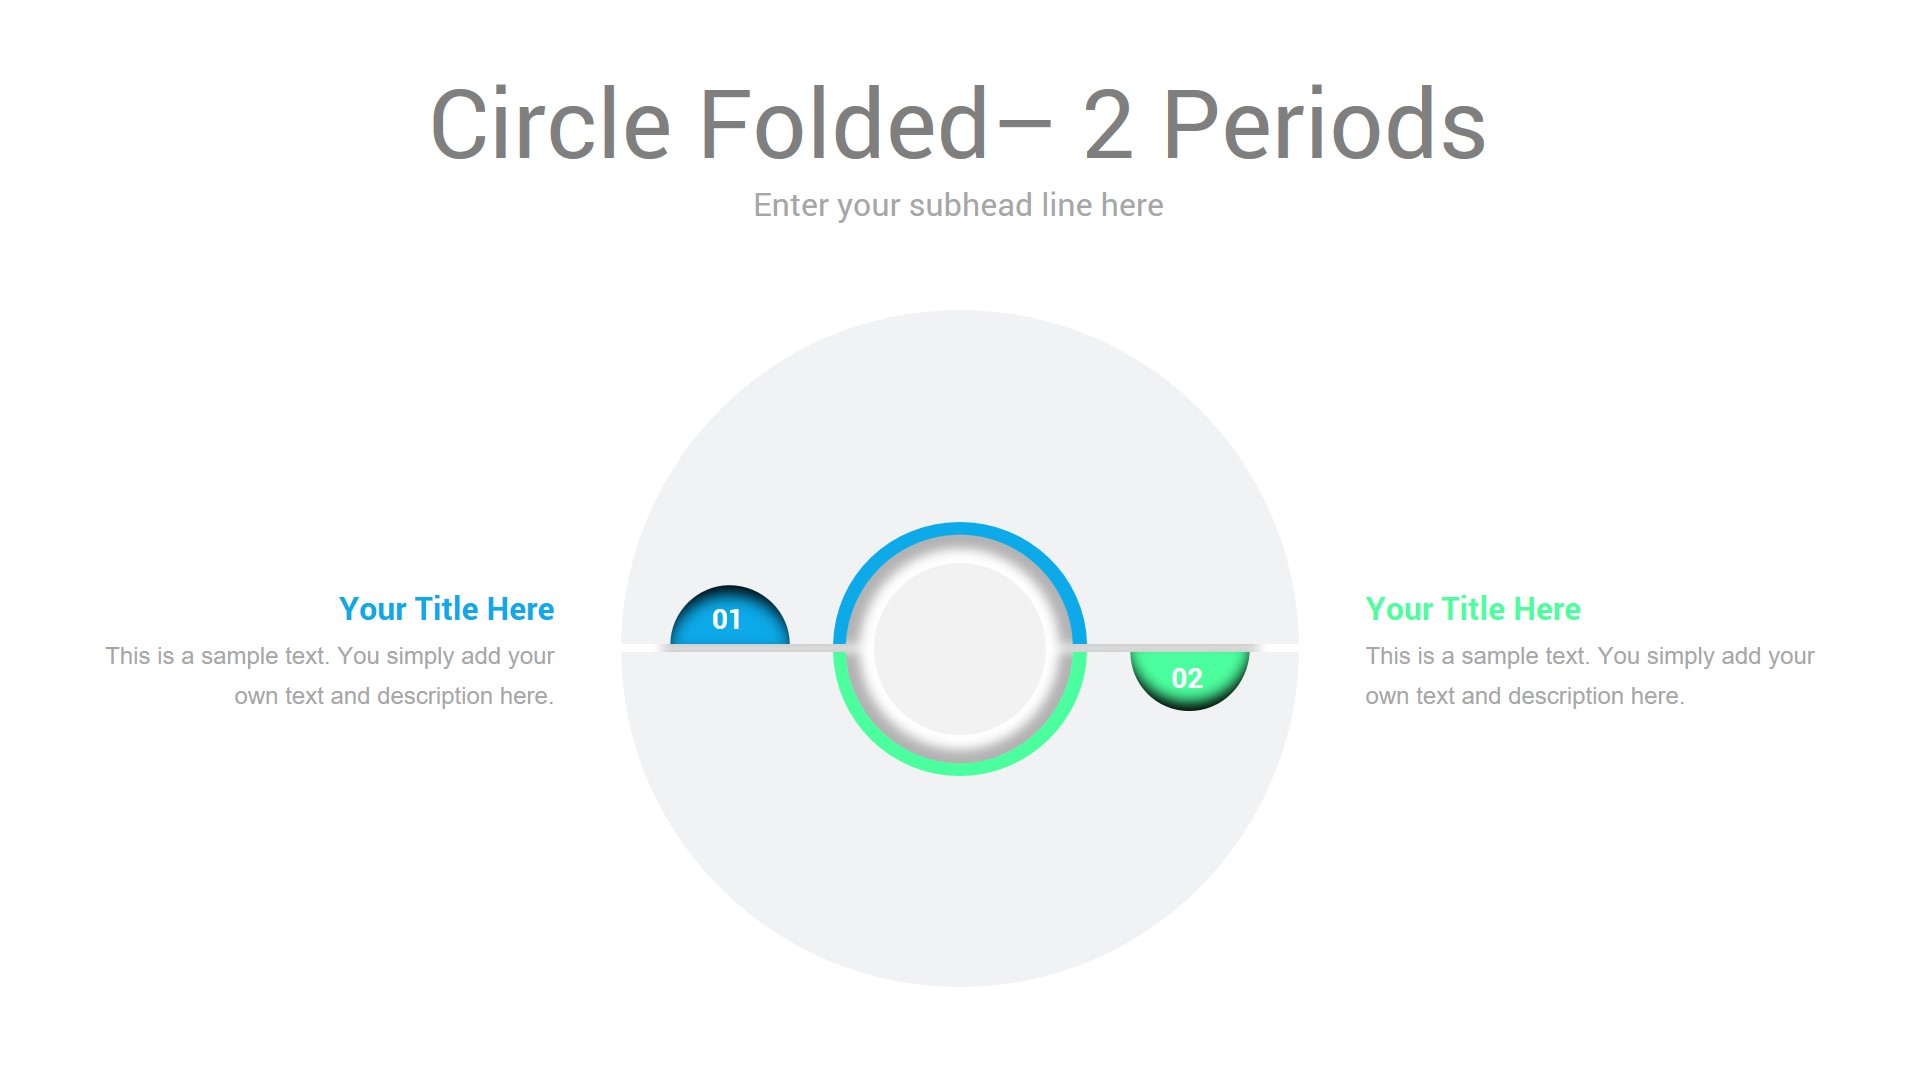
Task: Select the green lower arc of center ring
Action: pos(959,767)
